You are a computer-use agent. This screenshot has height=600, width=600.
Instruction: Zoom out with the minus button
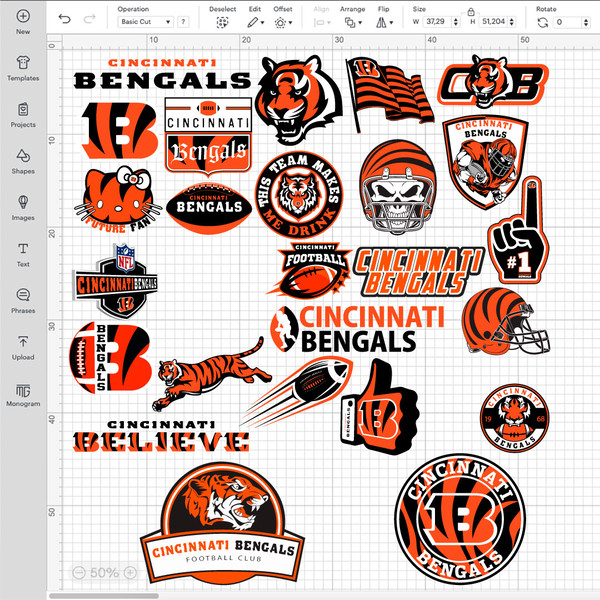click(x=79, y=572)
